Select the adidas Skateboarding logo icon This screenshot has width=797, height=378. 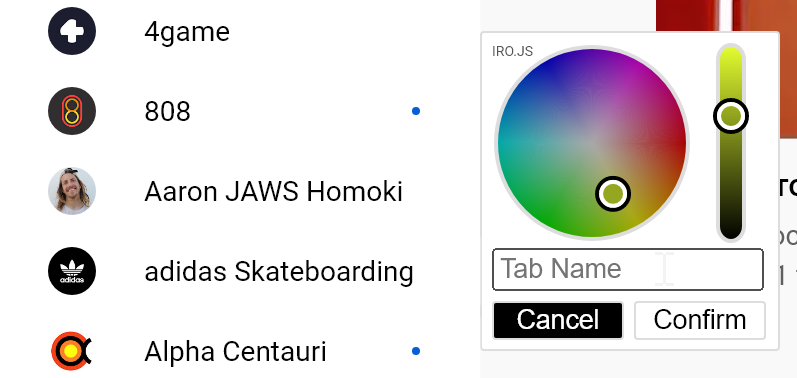point(72,271)
